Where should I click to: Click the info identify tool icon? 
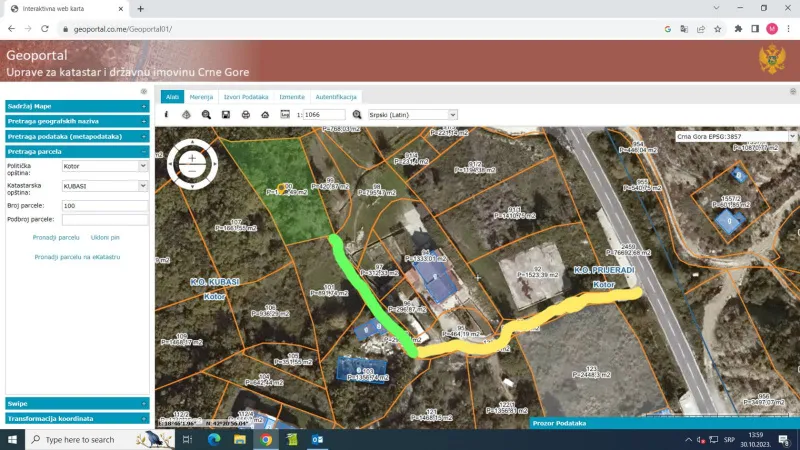(167, 115)
